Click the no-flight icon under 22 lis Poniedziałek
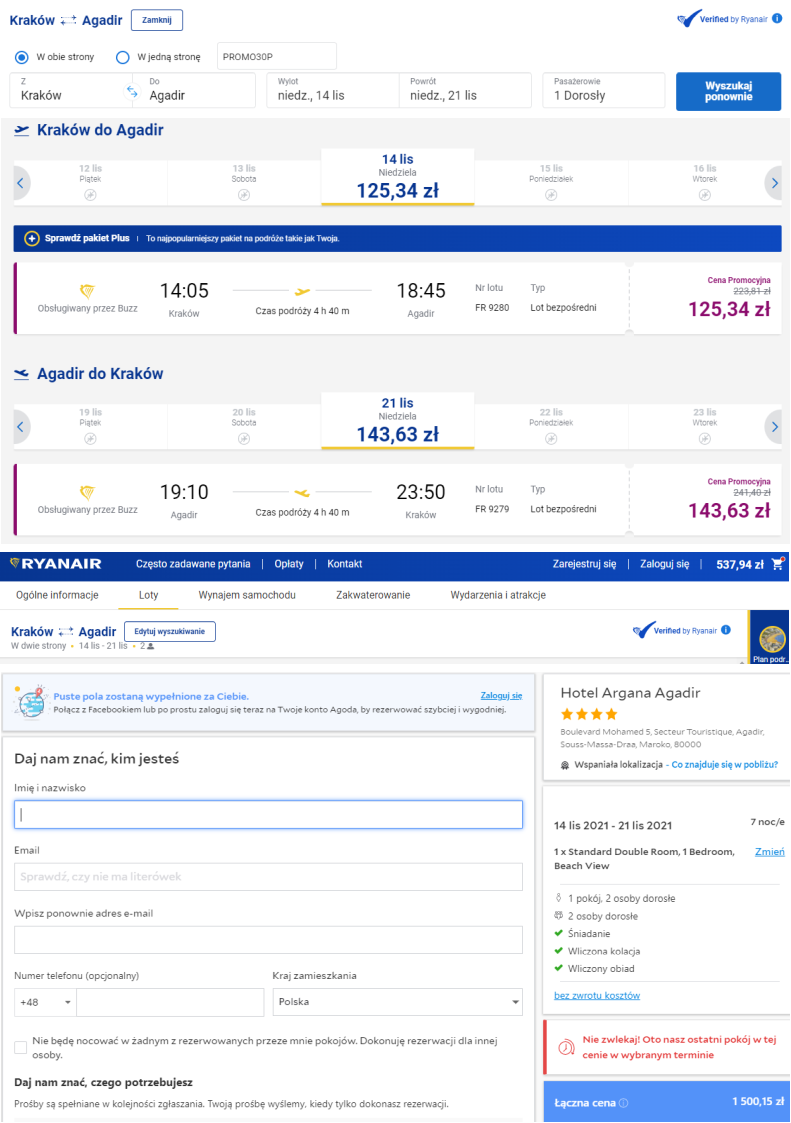 click(x=551, y=439)
